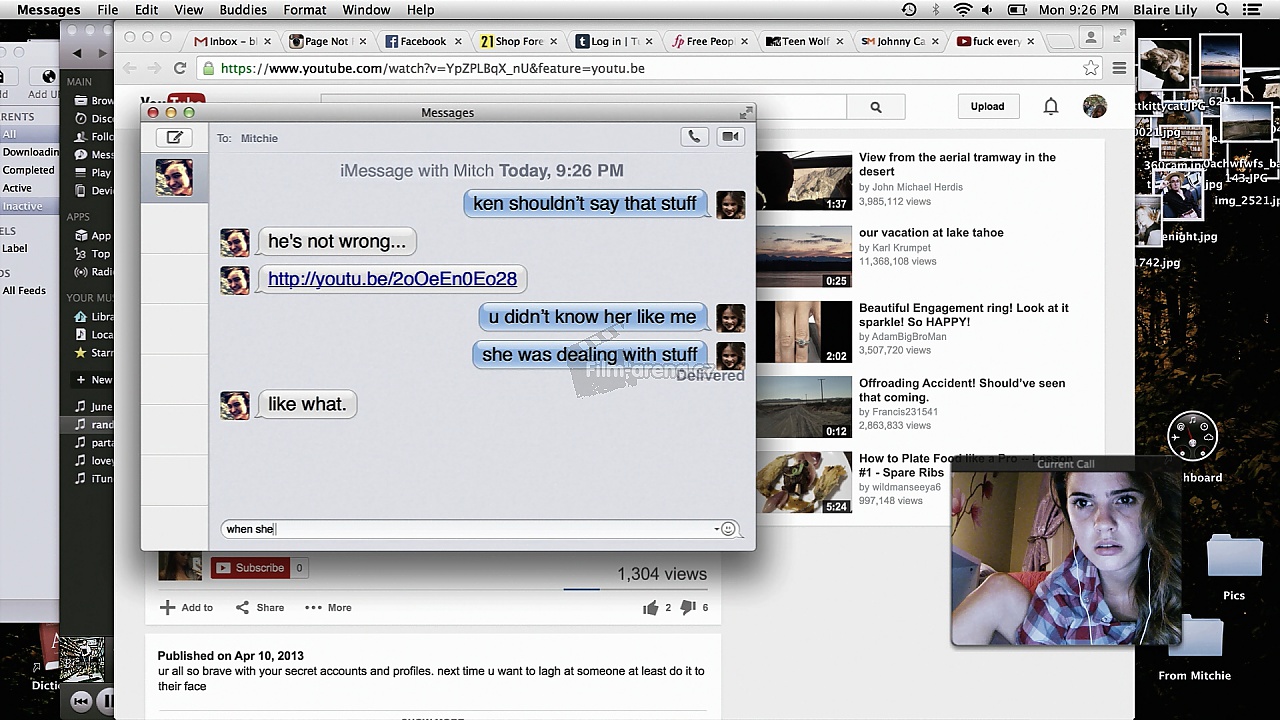The height and width of the screenshot is (720, 1280).
Task: Bookmark page with the star icon
Action: [1090, 68]
